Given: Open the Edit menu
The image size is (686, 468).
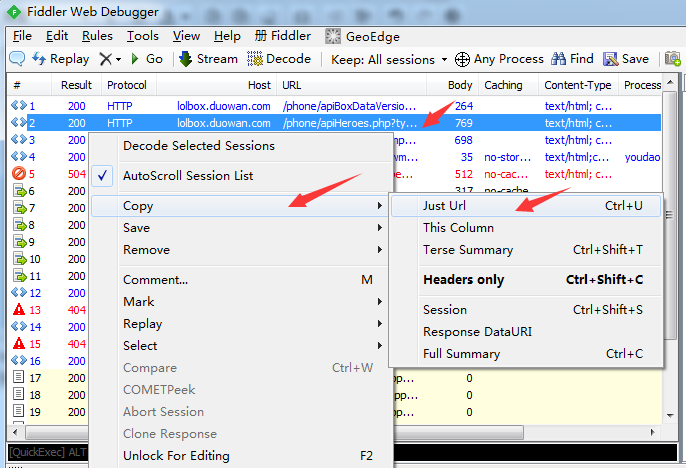Looking at the screenshot, I should (57, 36).
